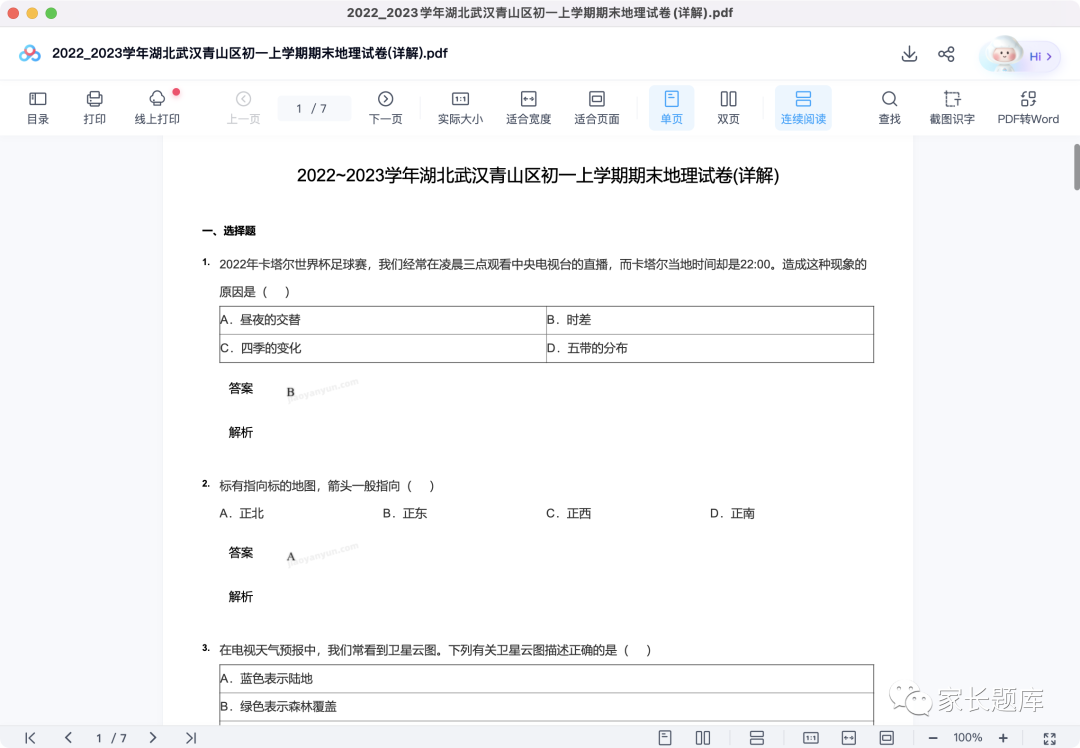Click the document title heading text
This screenshot has width=1080, height=748.
pos(538,176)
